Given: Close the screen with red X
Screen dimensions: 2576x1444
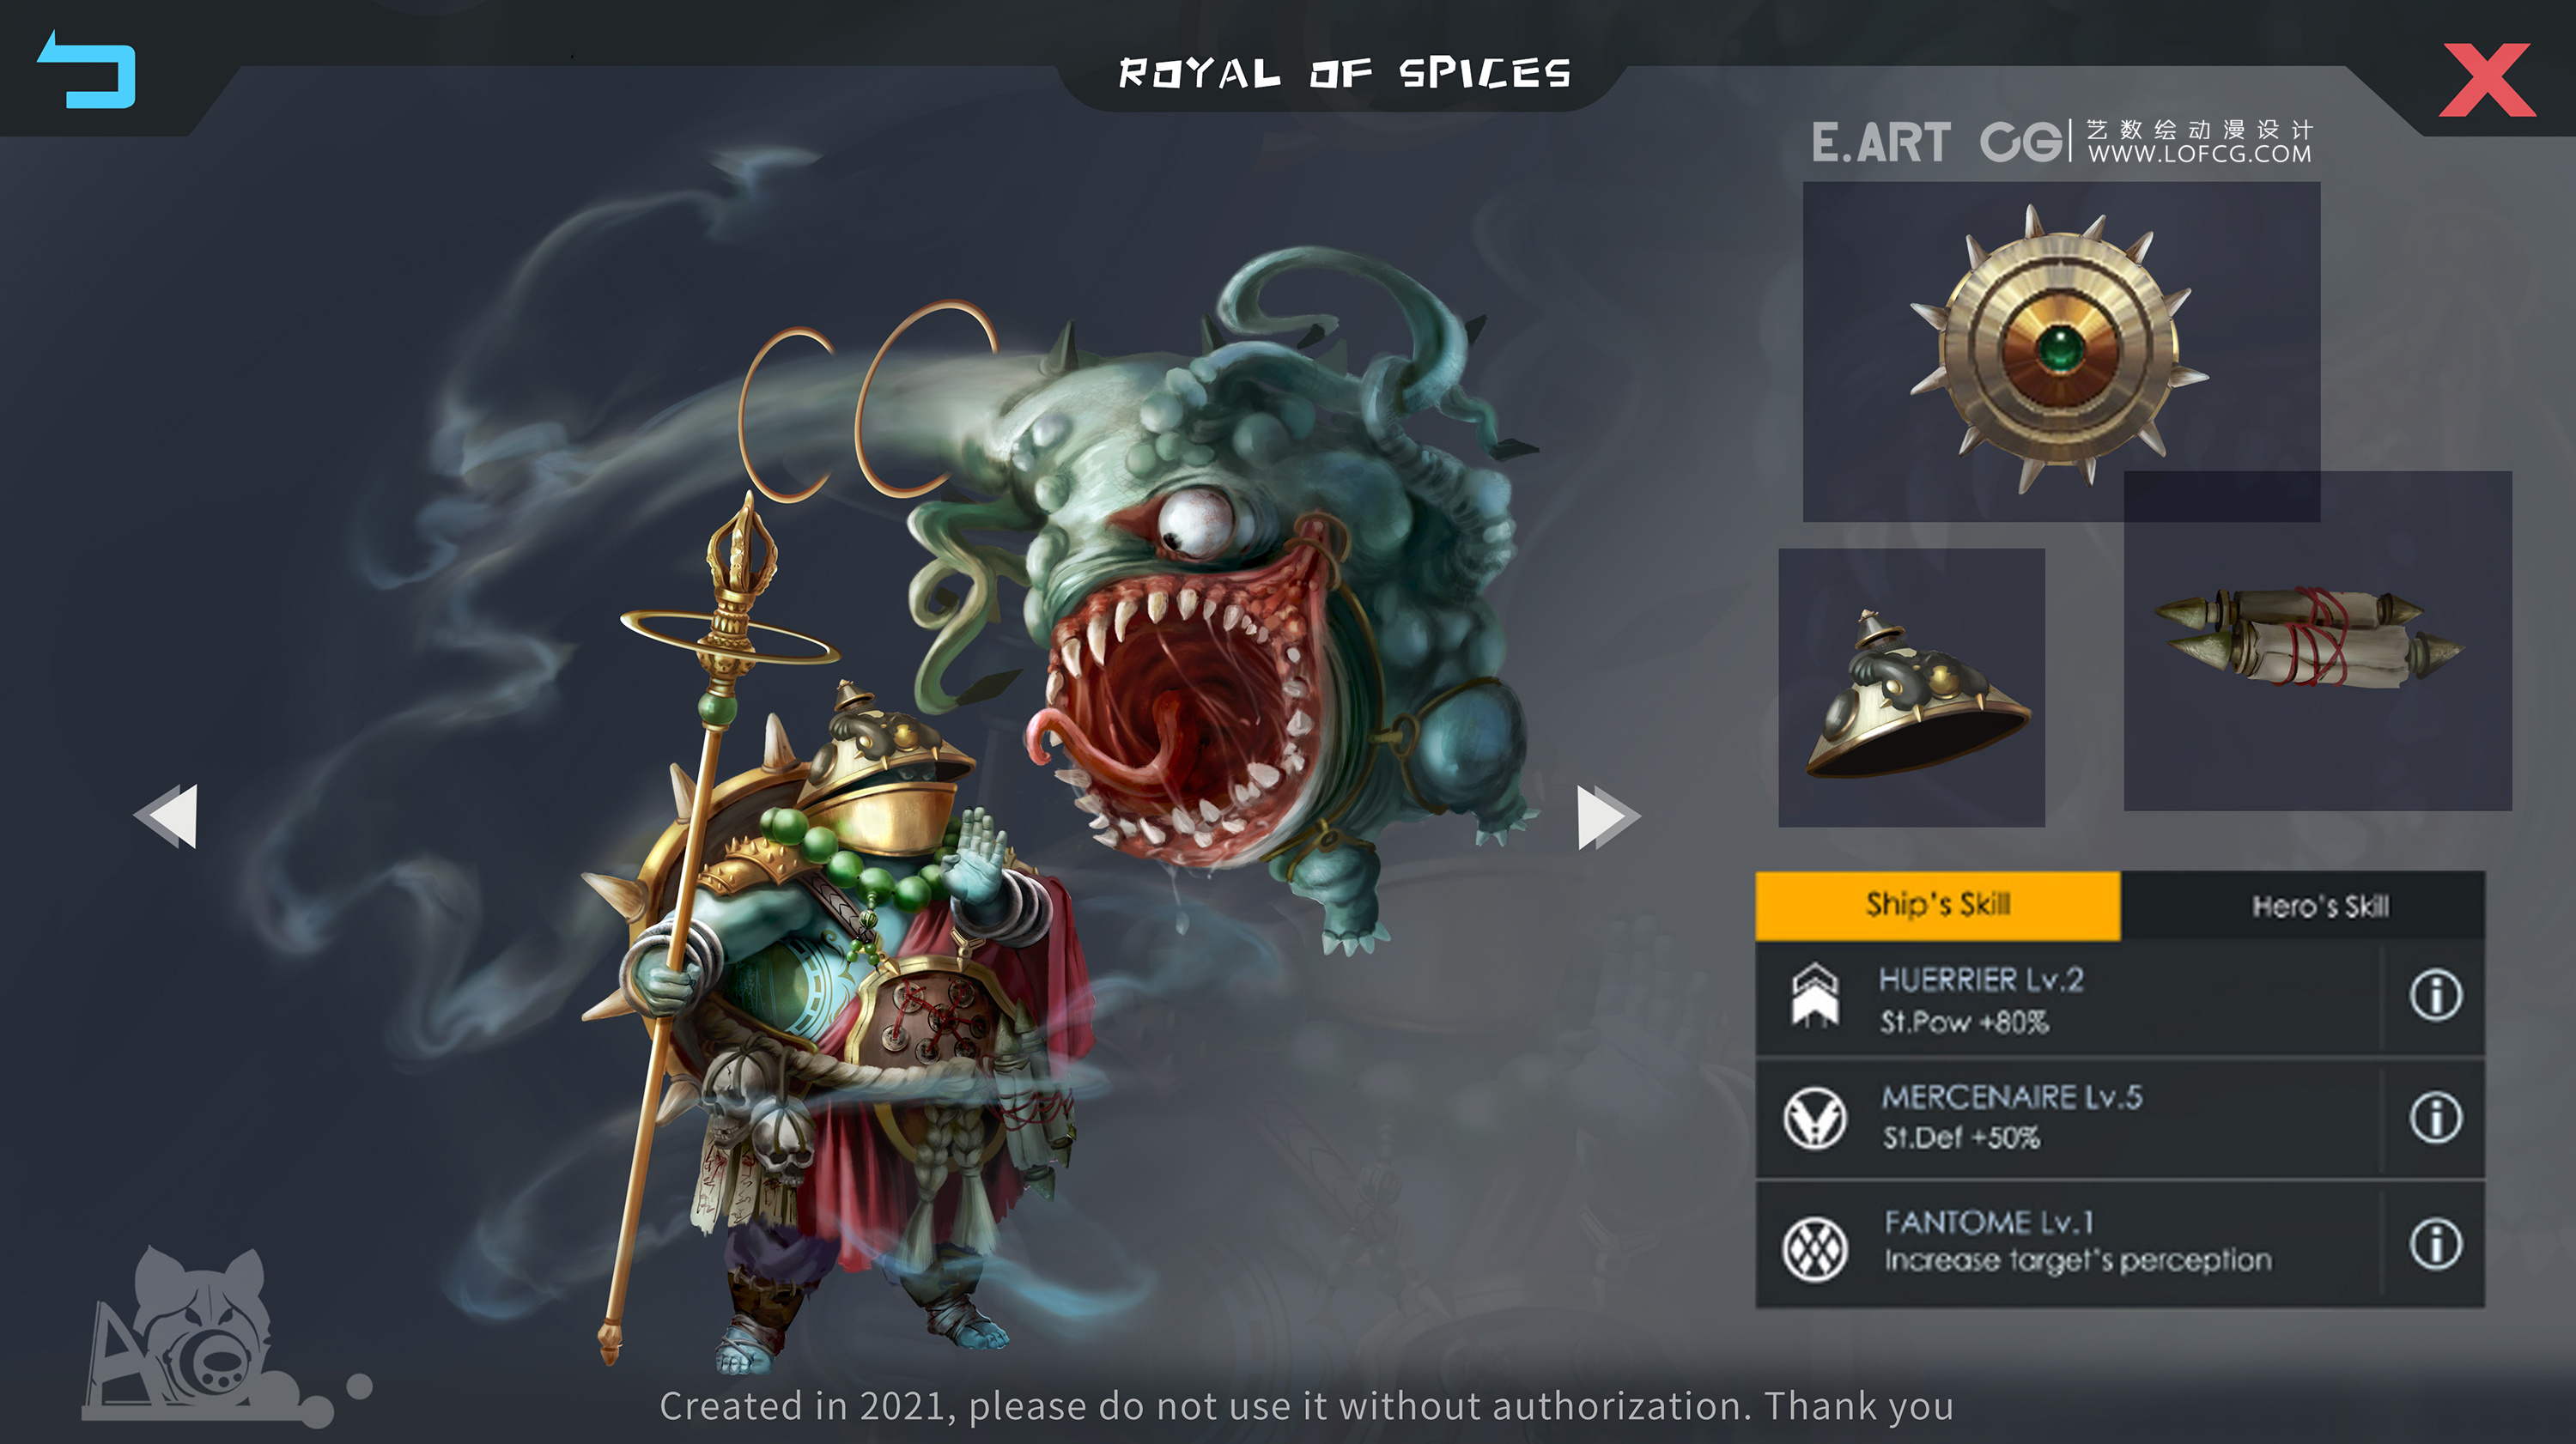Looking at the screenshot, I should point(2487,80).
